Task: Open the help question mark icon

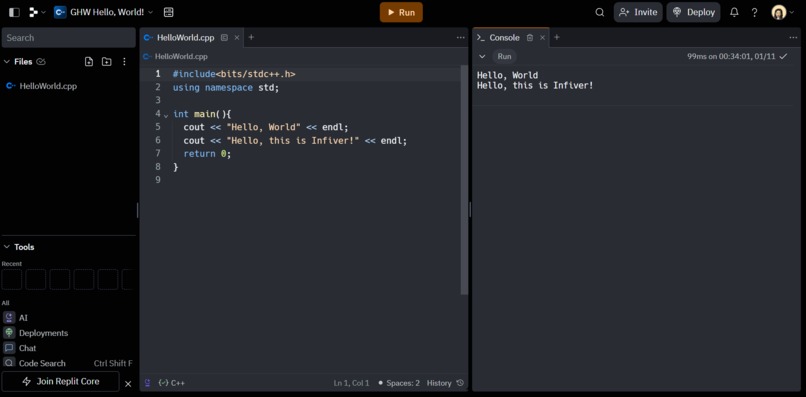Action: (754, 12)
